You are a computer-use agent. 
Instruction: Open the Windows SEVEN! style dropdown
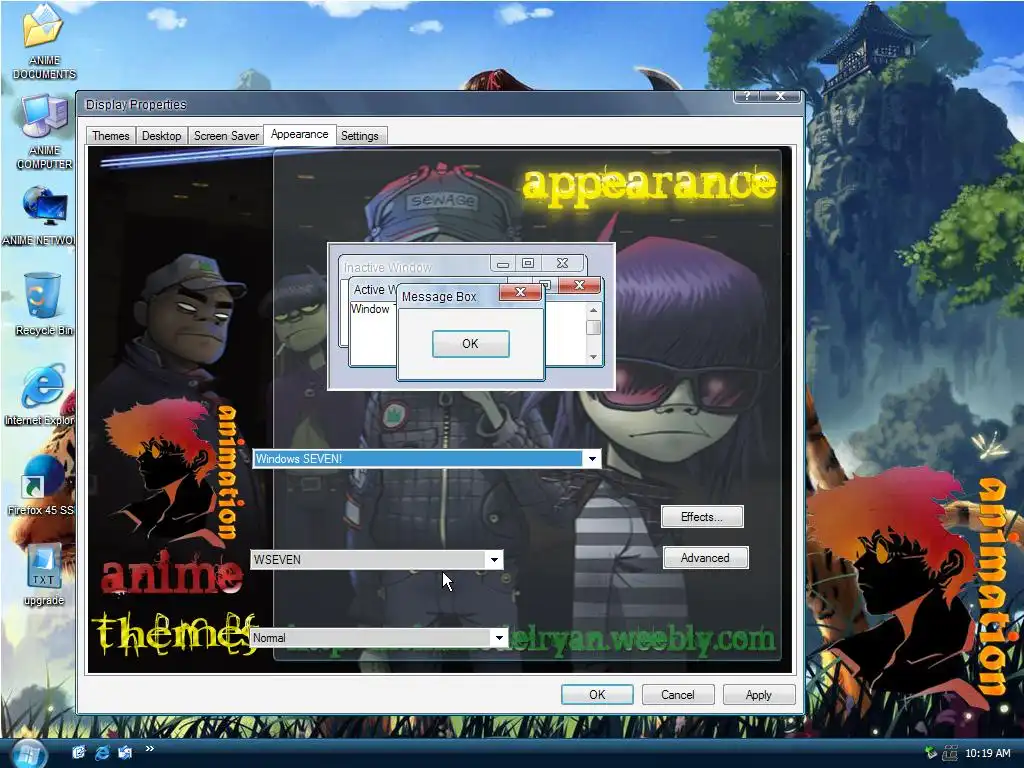click(592, 458)
